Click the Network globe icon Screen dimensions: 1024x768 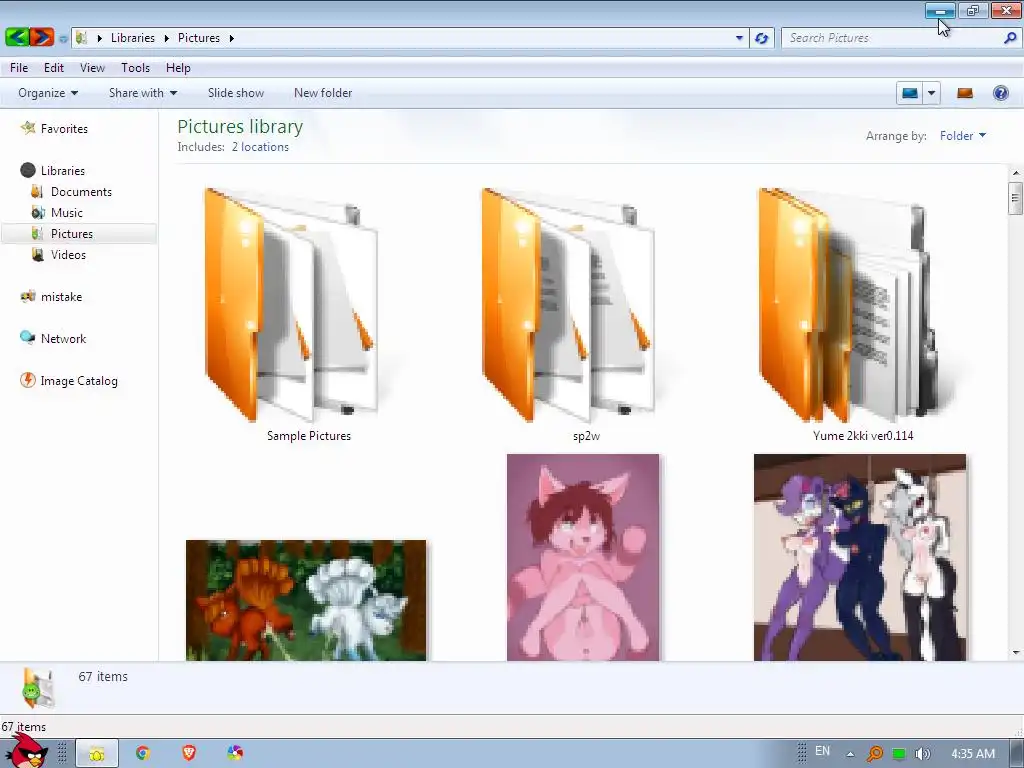click(27, 338)
